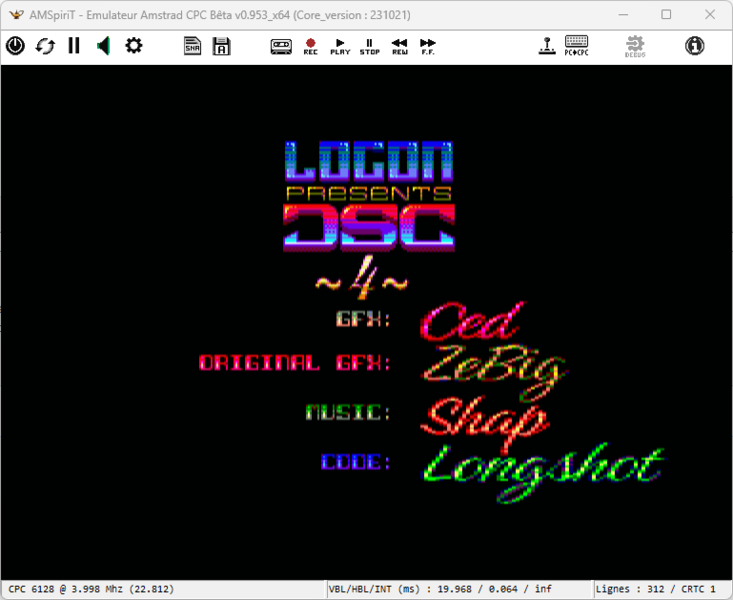Open the floppy disk drive A icon
The height and width of the screenshot is (600, 733).
tap(221, 46)
